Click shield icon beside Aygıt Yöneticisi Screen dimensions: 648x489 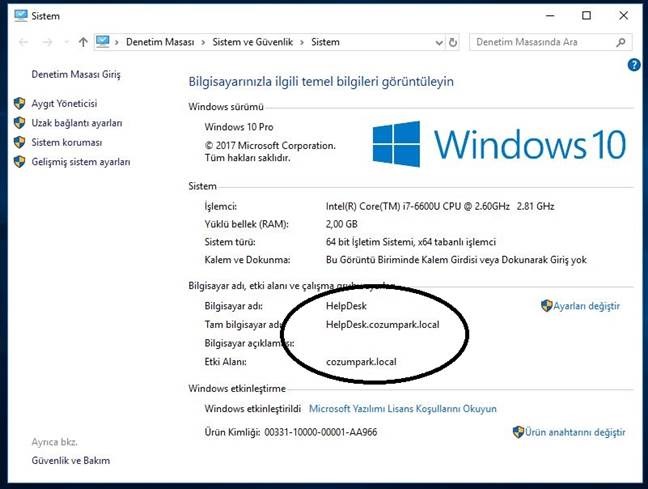click(x=19, y=103)
